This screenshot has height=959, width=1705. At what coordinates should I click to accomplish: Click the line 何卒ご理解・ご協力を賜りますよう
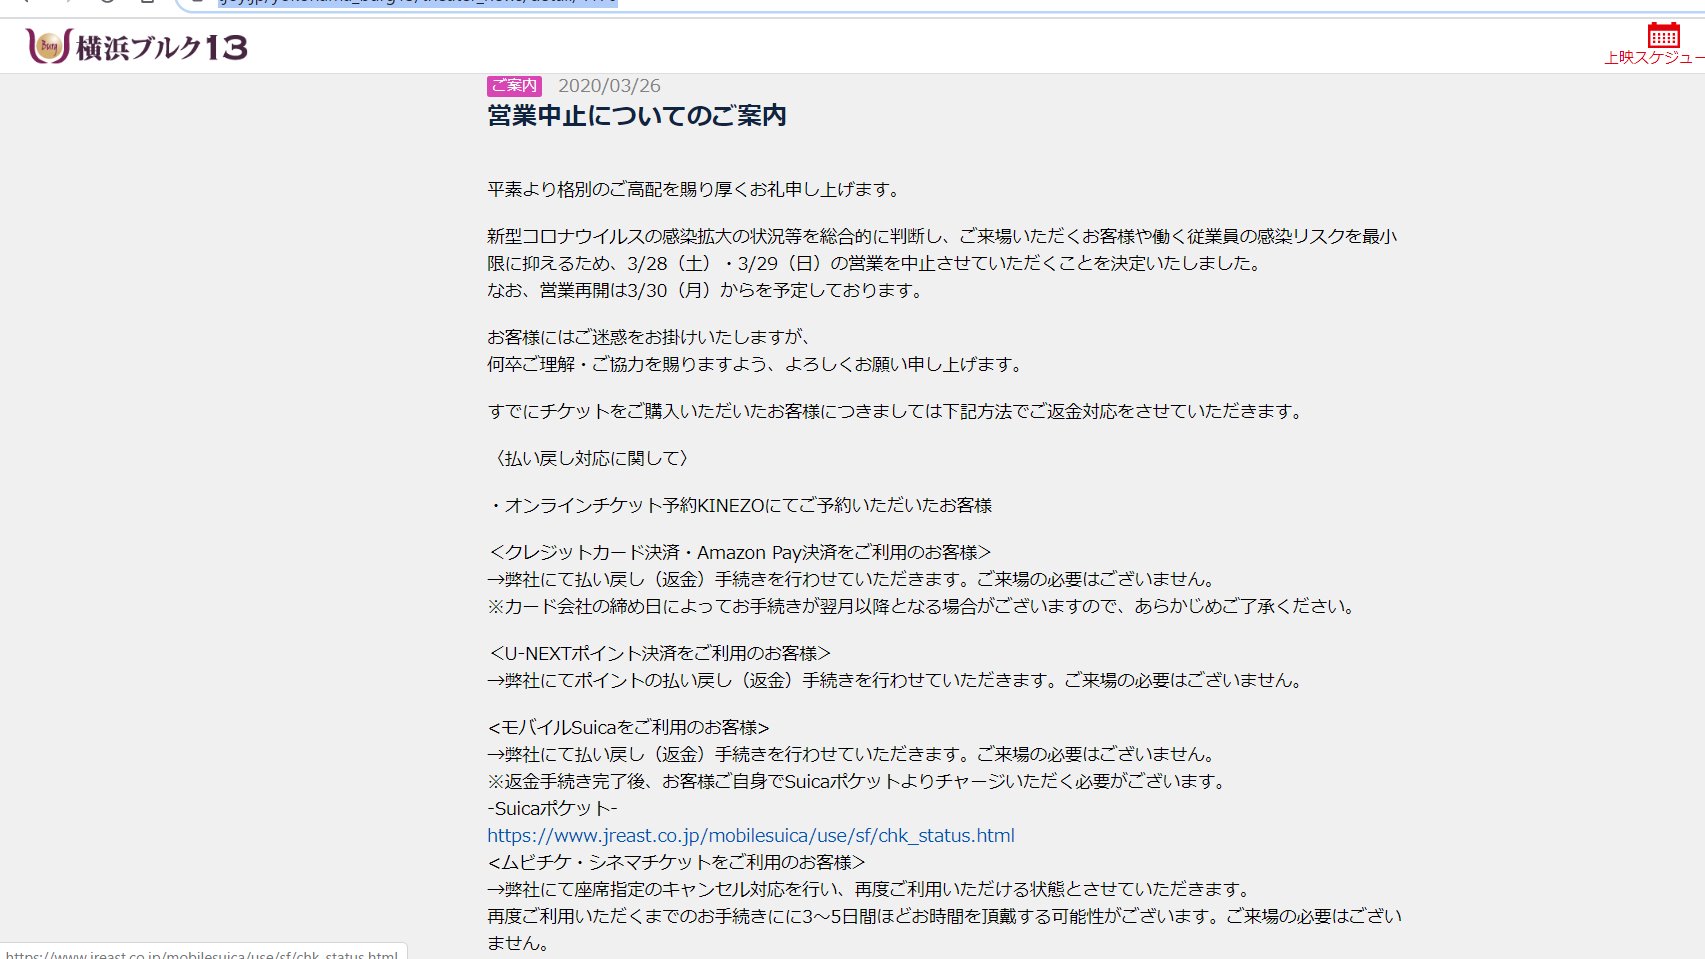click(x=757, y=364)
